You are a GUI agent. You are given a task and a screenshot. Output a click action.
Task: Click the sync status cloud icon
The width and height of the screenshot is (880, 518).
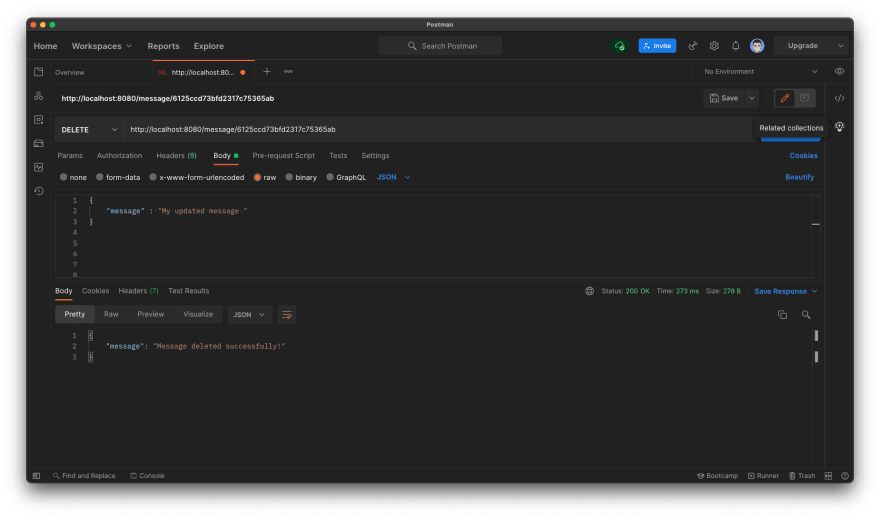620,46
